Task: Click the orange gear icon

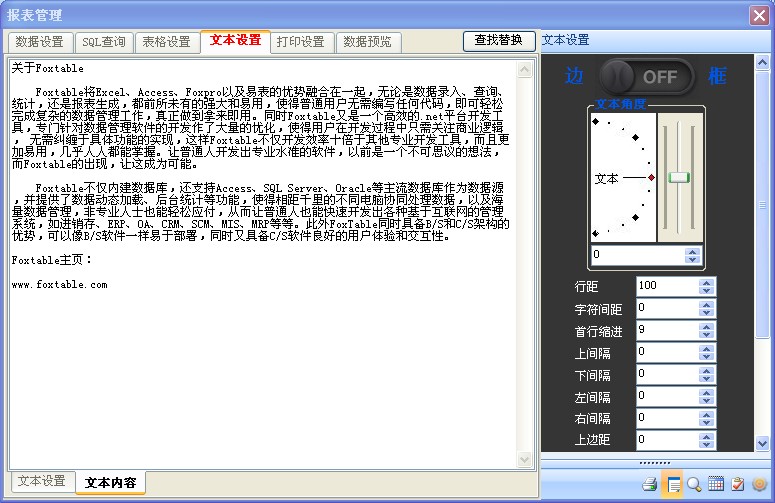Action: tap(759, 484)
